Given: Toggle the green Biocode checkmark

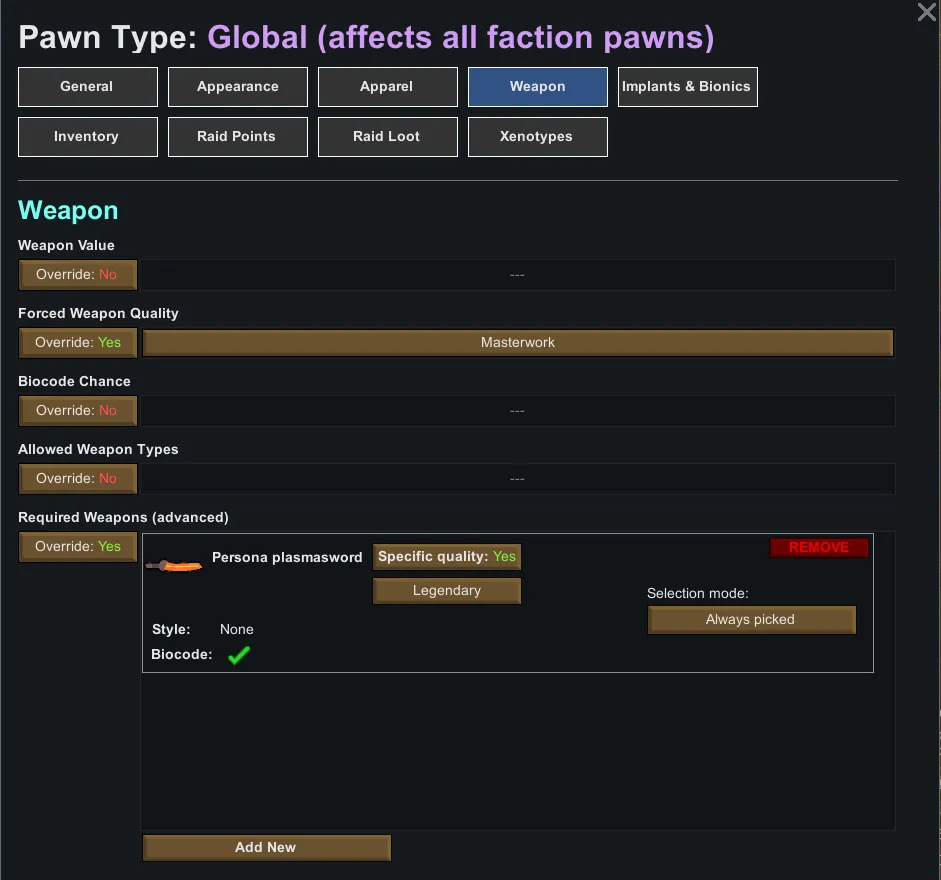Looking at the screenshot, I should tap(238, 656).
